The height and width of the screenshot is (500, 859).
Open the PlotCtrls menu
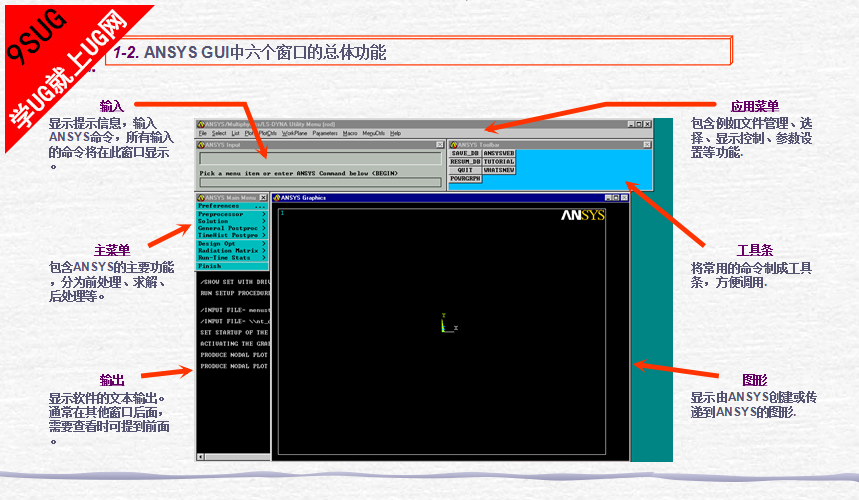click(268, 133)
